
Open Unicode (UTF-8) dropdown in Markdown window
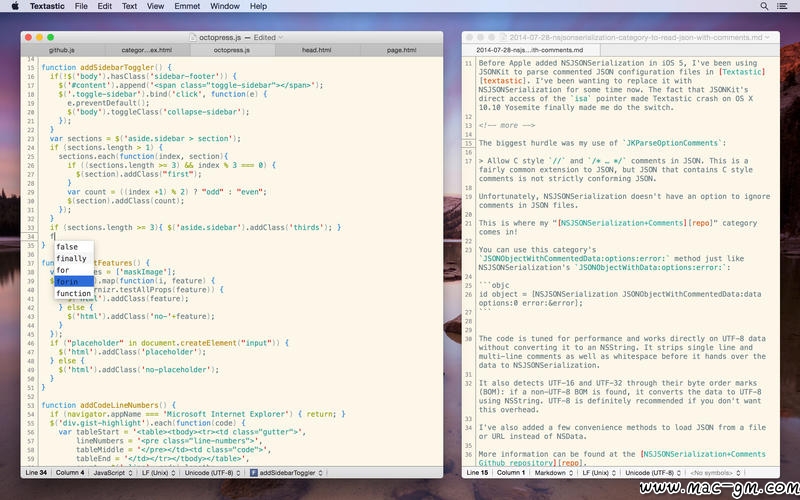(x=653, y=473)
